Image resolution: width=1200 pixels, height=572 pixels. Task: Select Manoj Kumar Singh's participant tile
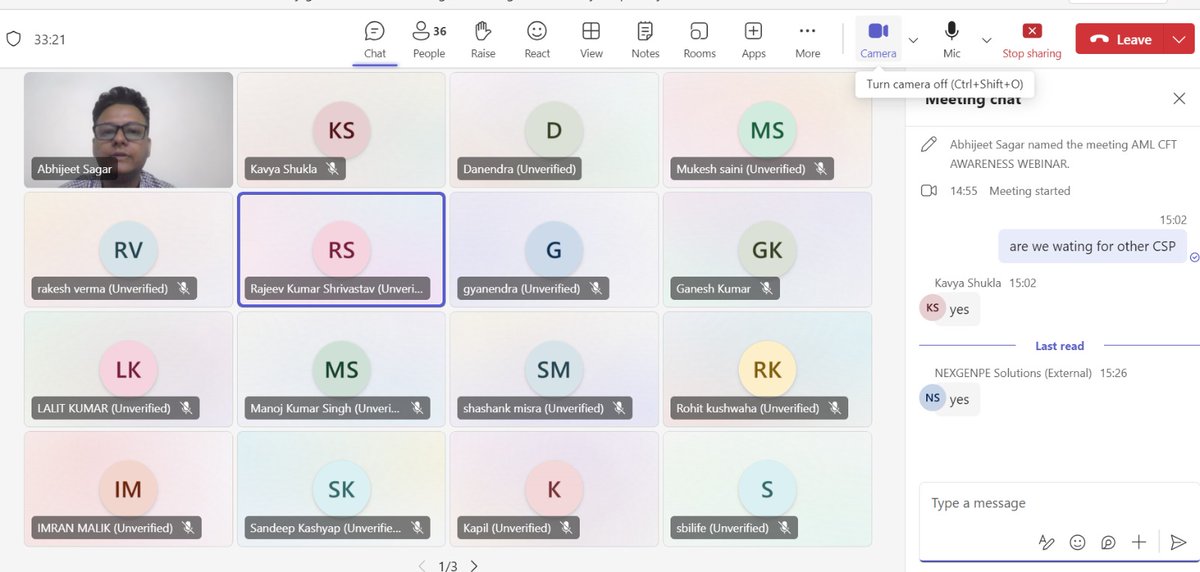[x=341, y=369]
